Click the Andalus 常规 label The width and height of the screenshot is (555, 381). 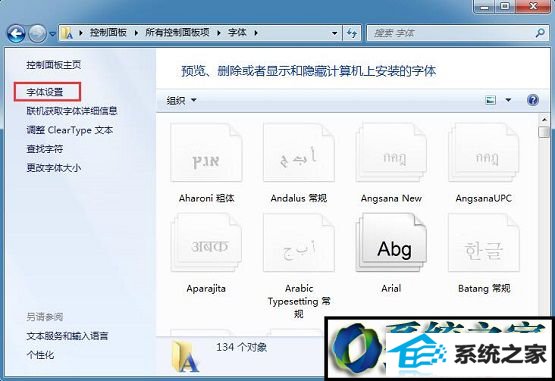[299, 198]
